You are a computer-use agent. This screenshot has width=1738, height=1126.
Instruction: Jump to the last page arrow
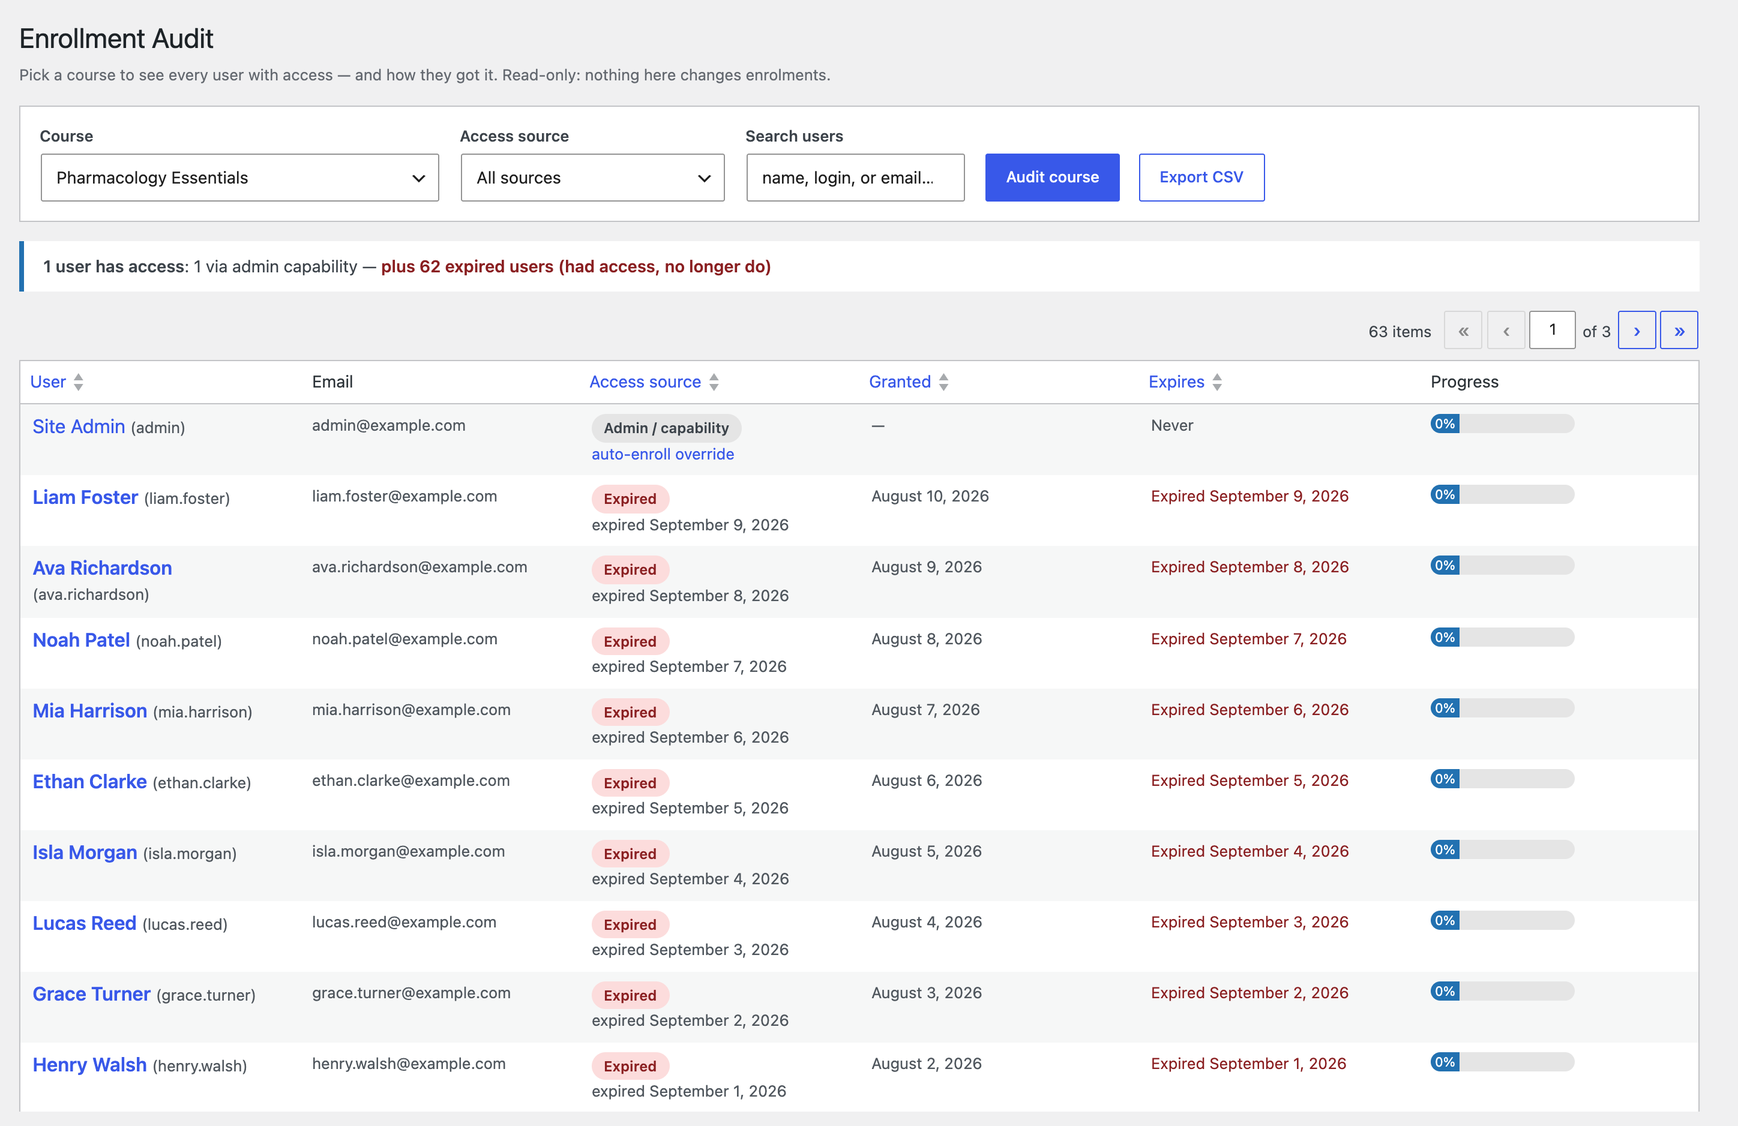click(1679, 330)
